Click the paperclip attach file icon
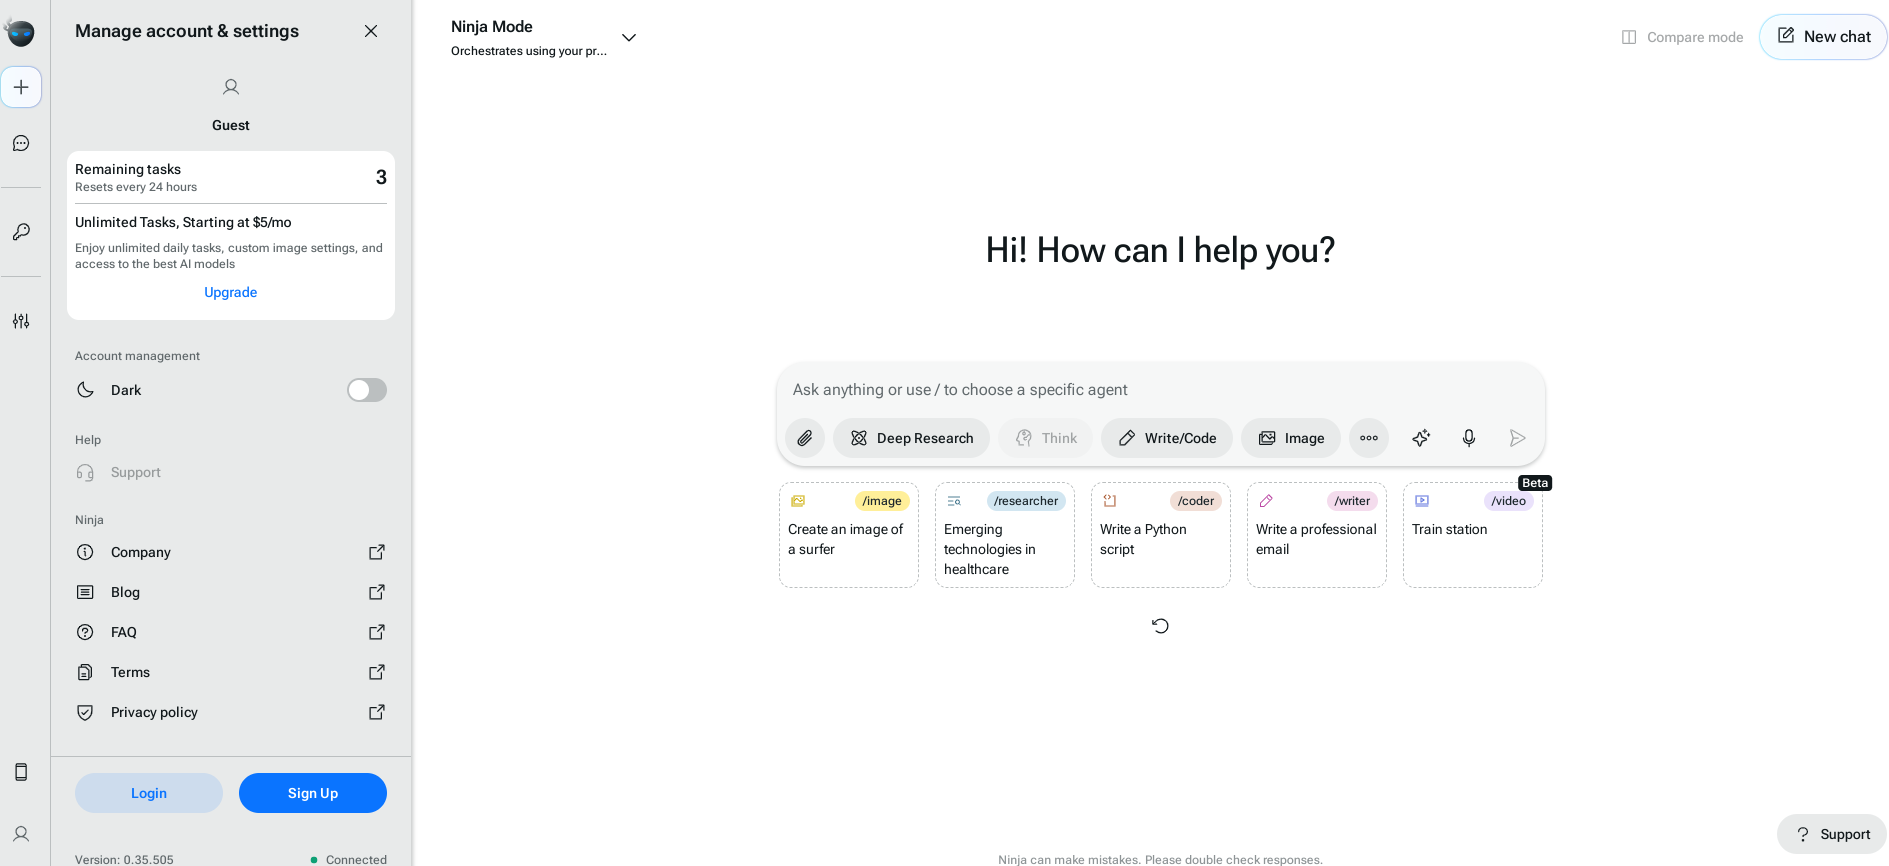 point(805,438)
